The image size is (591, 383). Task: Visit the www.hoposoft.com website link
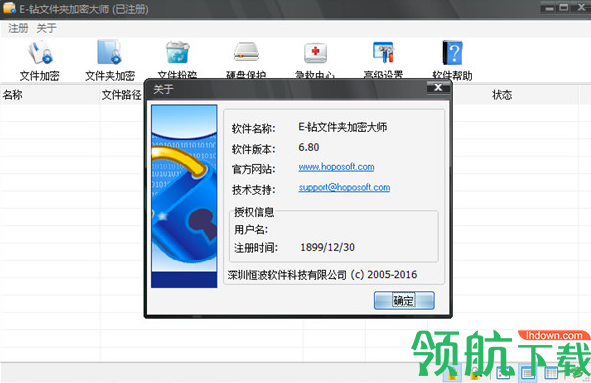point(336,167)
